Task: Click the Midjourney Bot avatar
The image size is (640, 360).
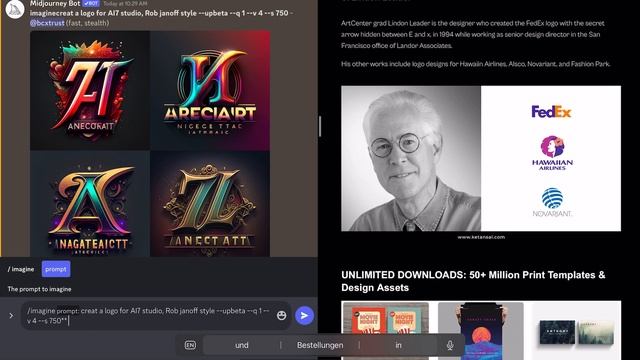Action: point(15,9)
